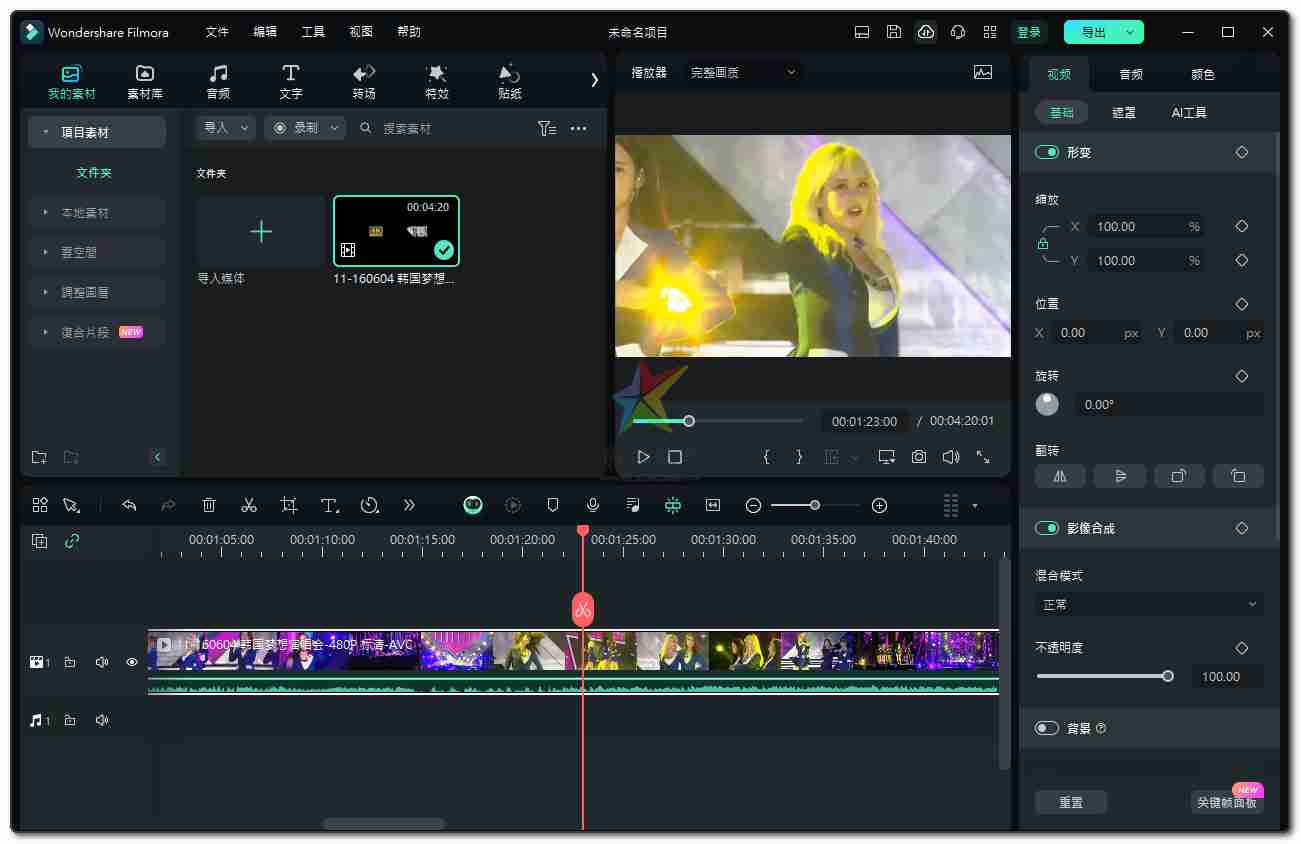Enable the 背景 background switch
The image size is (1301, 844).
(x=1047, y=728)
